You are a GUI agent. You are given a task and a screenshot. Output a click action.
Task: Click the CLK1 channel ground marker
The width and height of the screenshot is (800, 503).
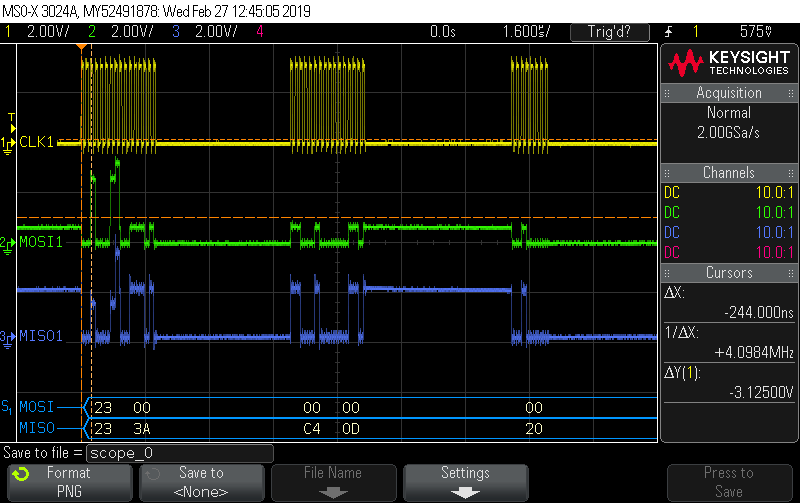(7, 144)
